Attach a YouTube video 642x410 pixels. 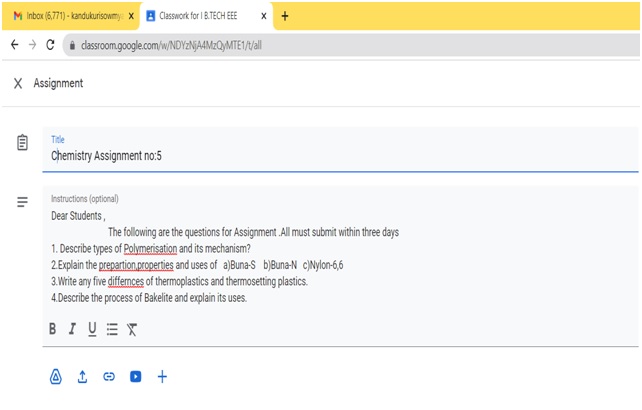(136, 377)
